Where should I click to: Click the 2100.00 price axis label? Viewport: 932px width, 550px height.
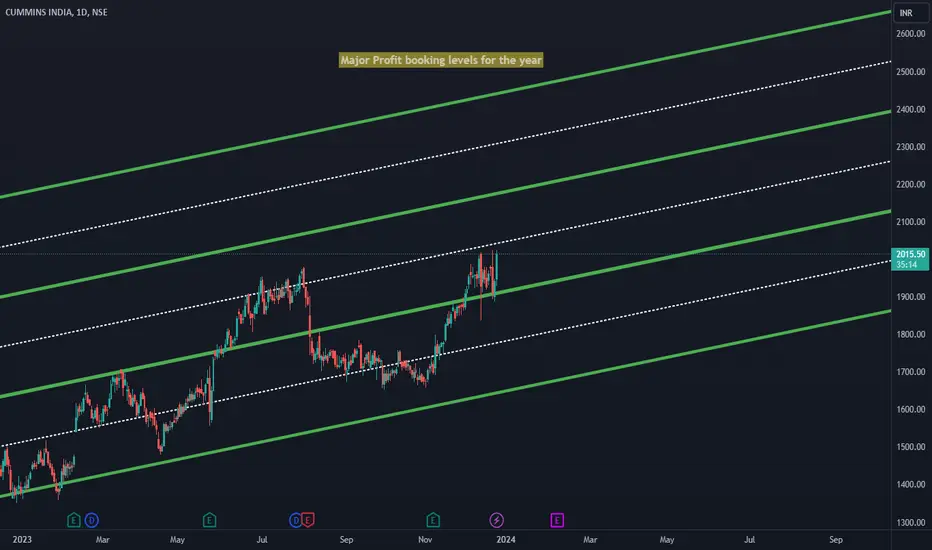tap(911, 222)
